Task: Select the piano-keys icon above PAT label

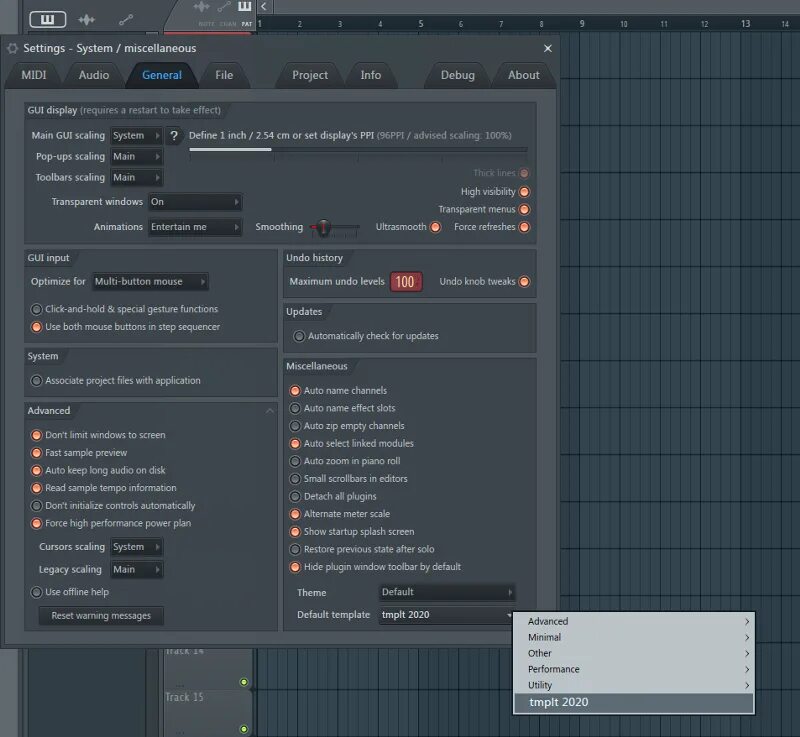Action: point(245,6)
